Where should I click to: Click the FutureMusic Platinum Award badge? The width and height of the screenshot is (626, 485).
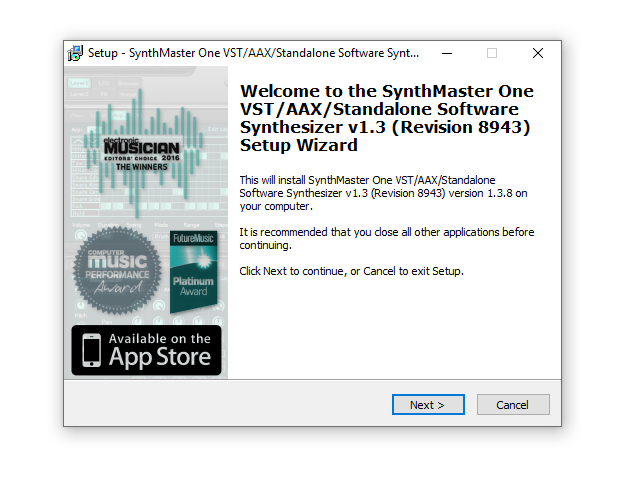pyautogui.click(x=194, y=271)
